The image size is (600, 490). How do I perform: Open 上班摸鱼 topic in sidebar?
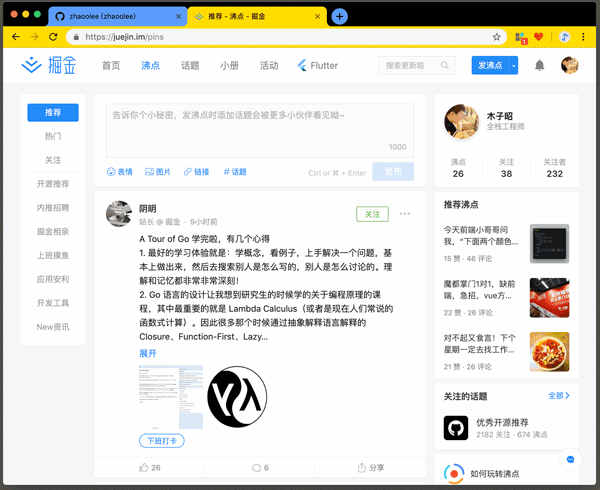tap(53, 255)
